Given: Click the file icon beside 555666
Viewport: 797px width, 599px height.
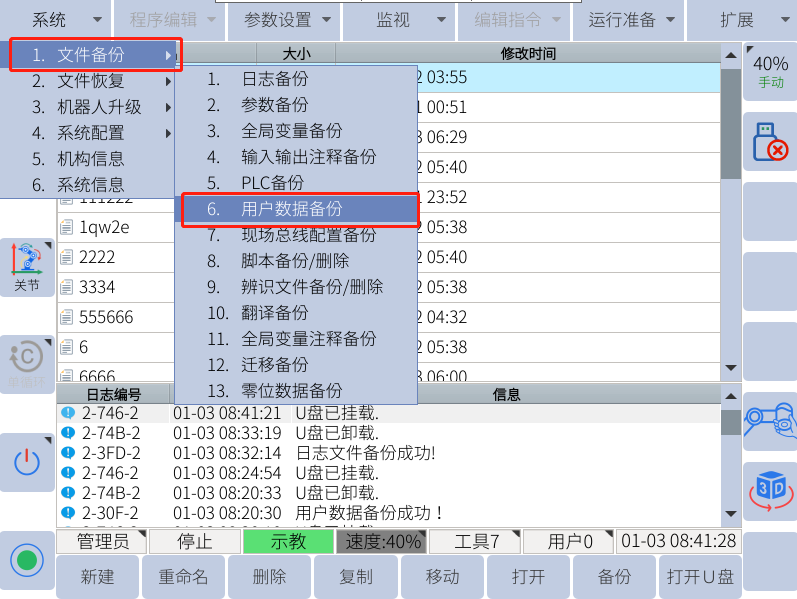Looking at the screenshot, I should [67, 318].
